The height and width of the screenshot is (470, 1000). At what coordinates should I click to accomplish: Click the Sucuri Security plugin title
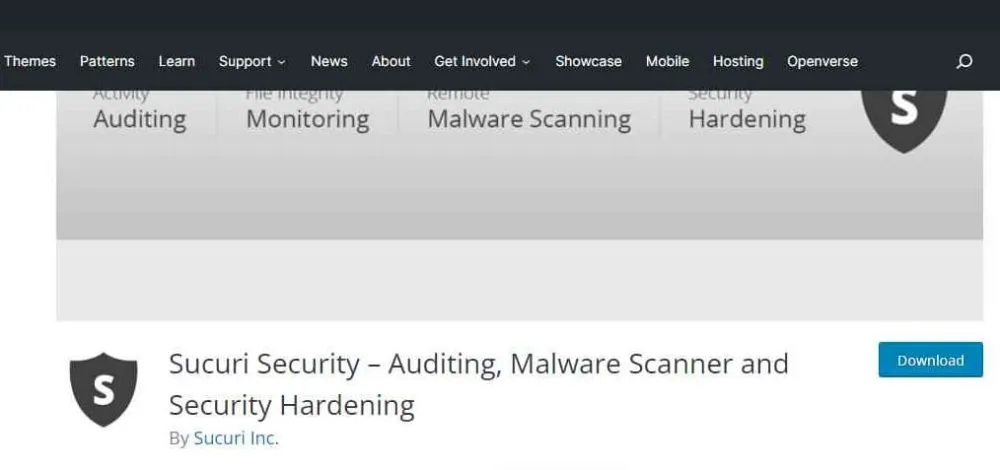click(x=478, y=383)
